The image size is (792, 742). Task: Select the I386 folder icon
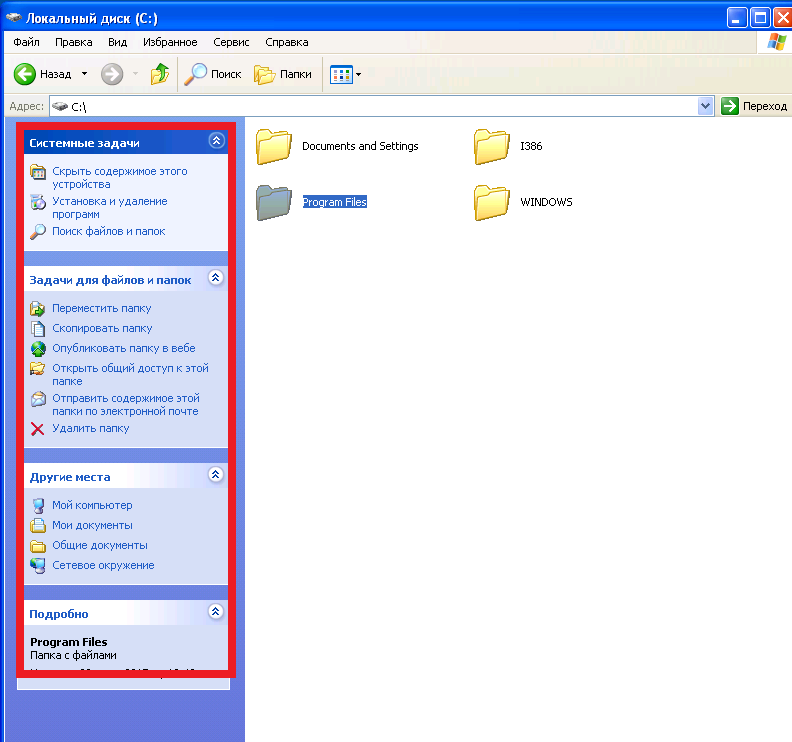[492, 146]
